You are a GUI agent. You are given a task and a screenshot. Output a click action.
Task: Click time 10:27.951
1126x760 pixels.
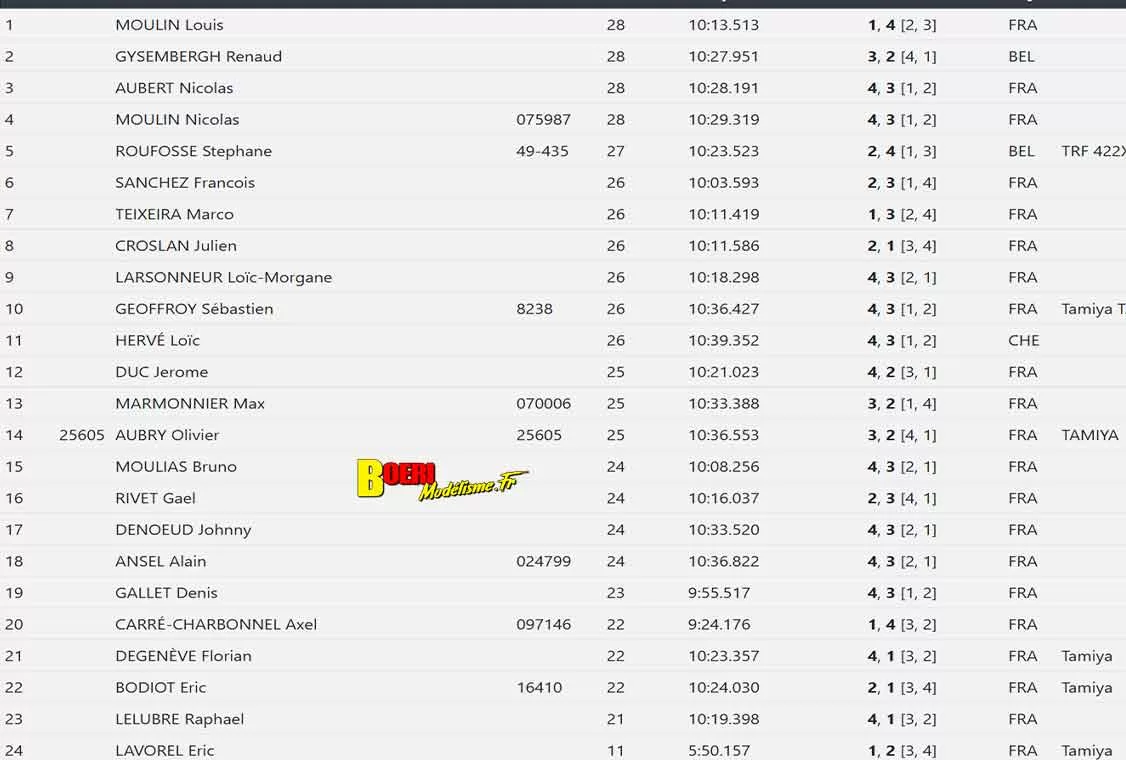(x=723, y=57)
